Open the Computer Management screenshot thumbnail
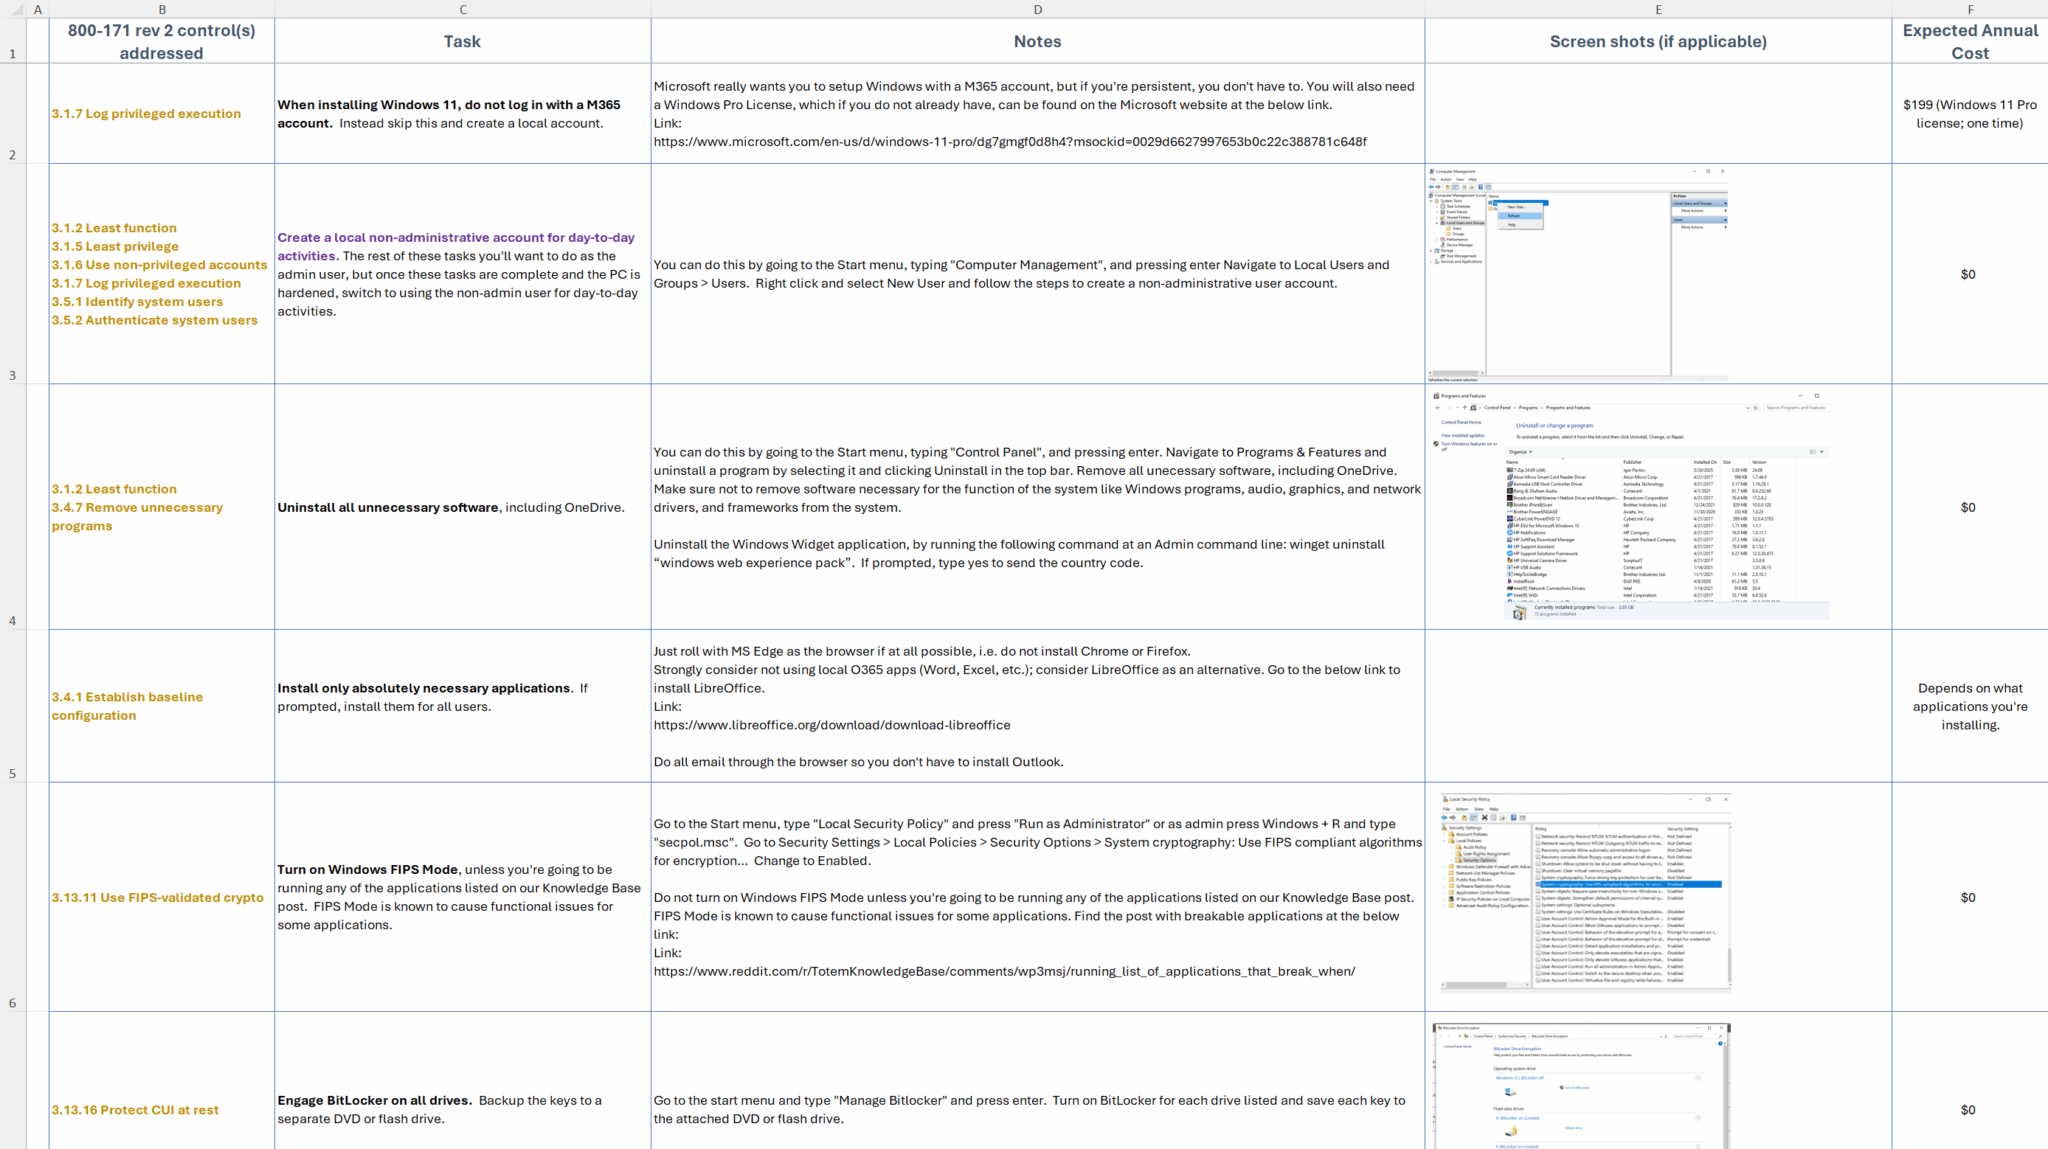Viewport: 2048px width, 1149px height. (x=1578, y=274)
